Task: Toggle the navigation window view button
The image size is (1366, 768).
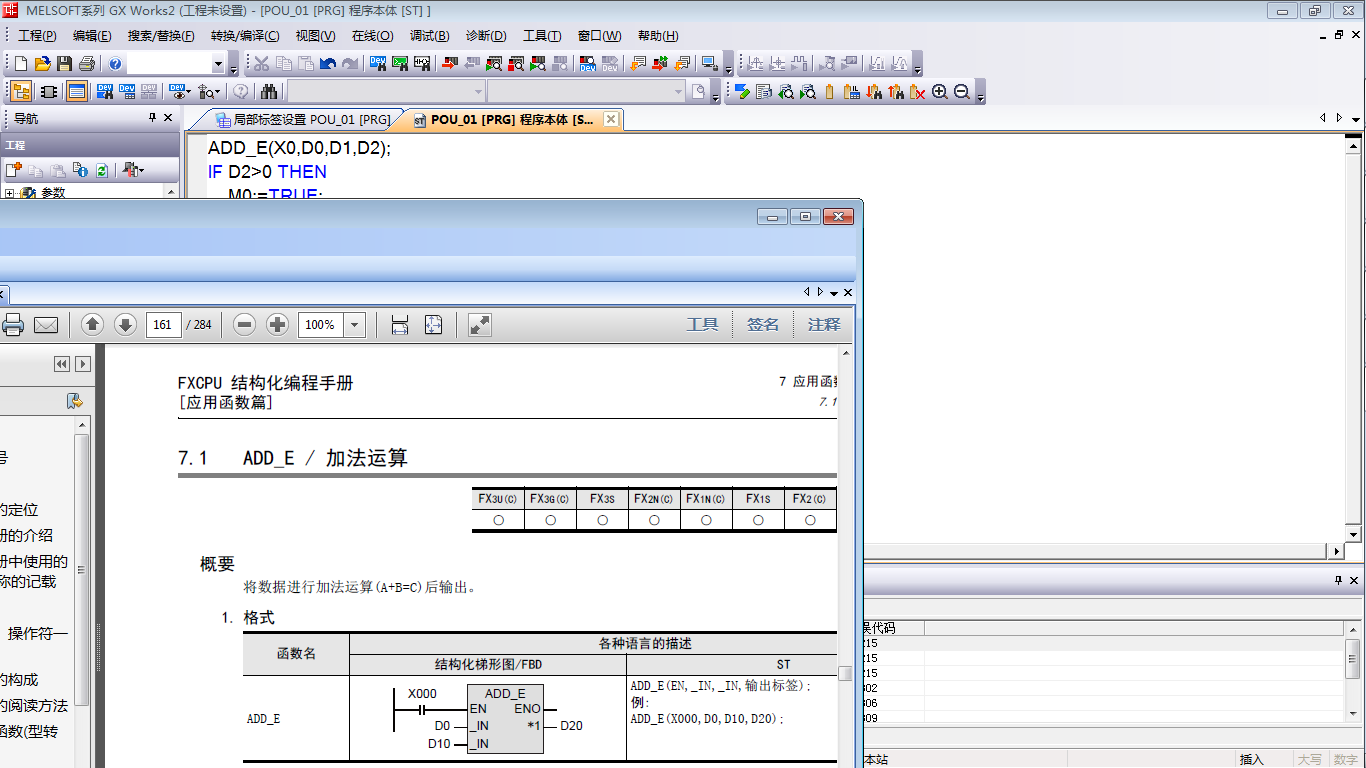Action: tap(21, 92)
